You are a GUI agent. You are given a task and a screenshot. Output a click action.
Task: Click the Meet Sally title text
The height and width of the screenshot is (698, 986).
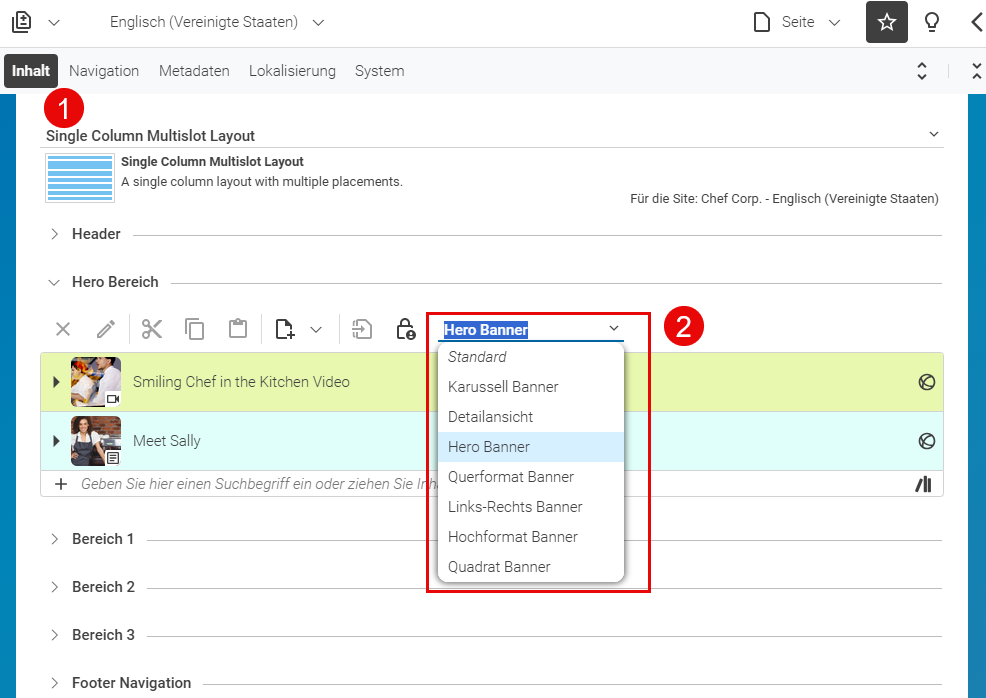point(167,441)
